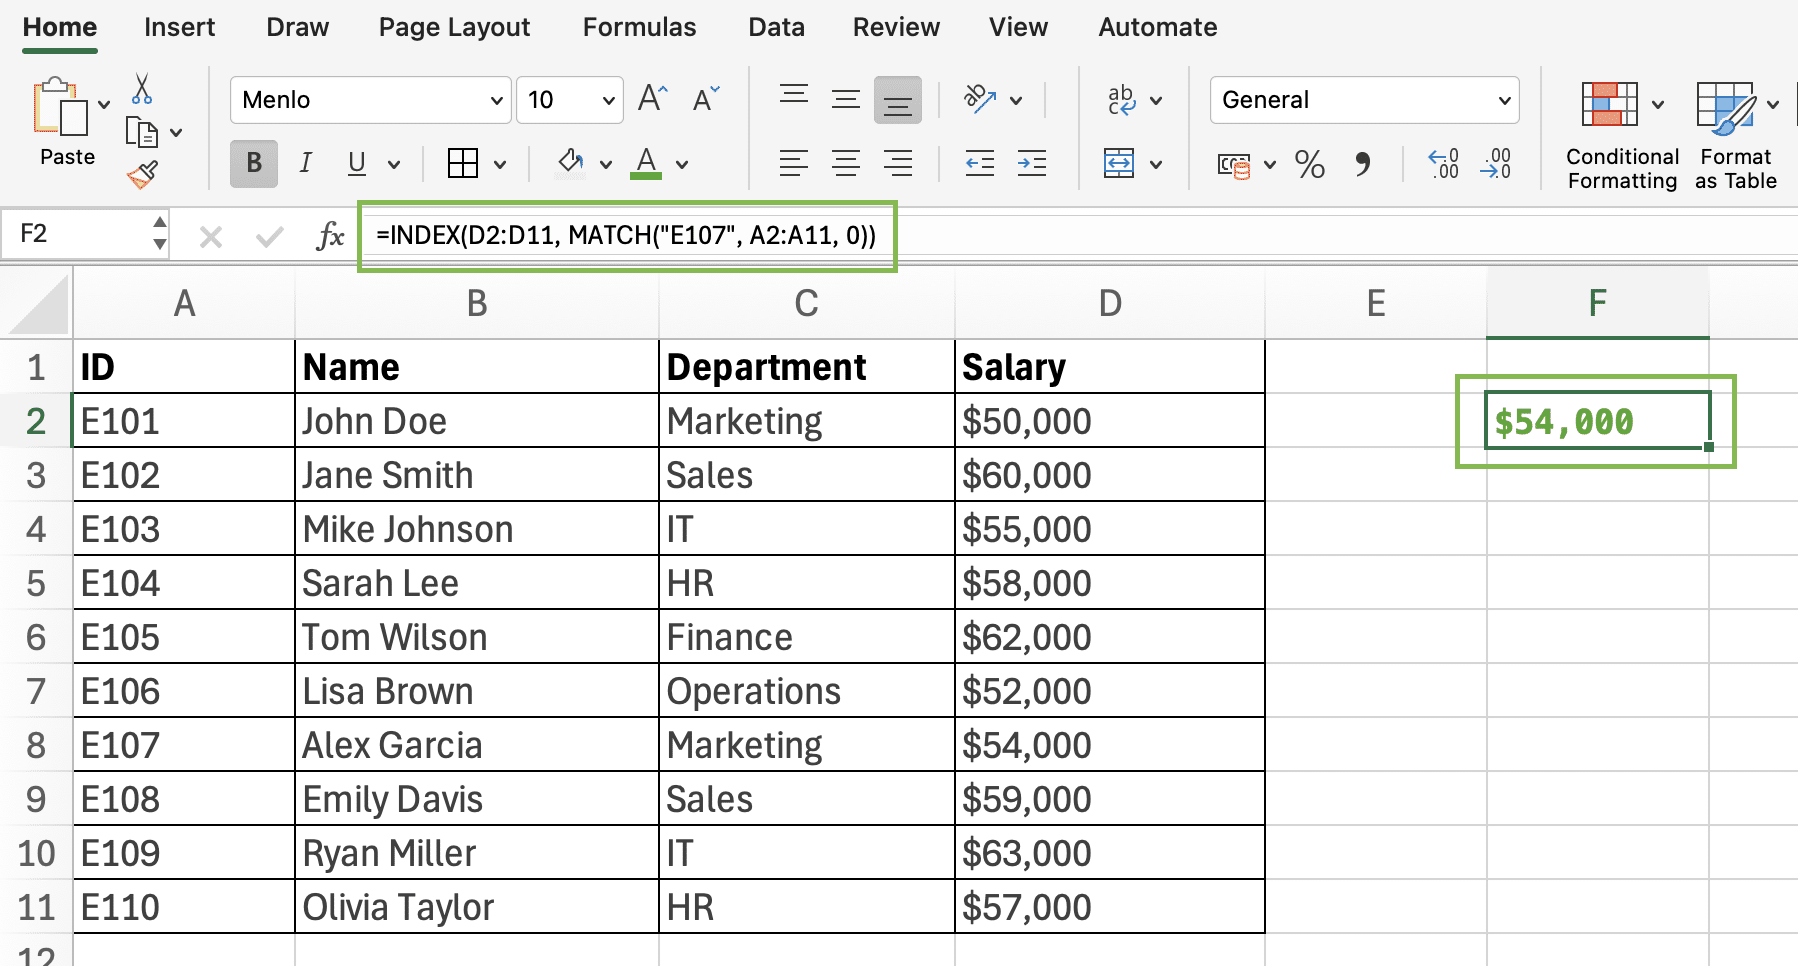
Task: Click the font color A swatch
Action: (x=646, y=163)
